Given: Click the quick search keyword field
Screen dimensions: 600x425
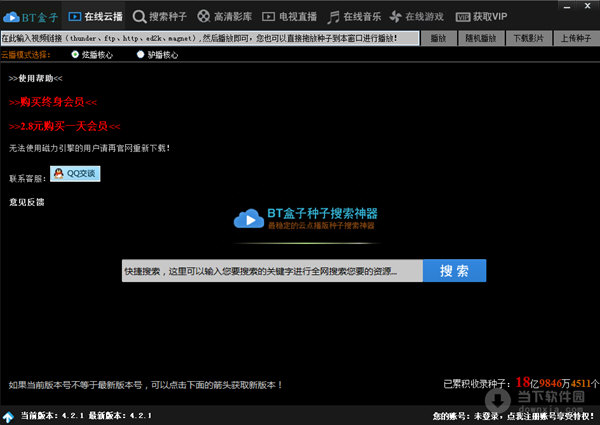Looking at the screenshot, I should (272, 271).
